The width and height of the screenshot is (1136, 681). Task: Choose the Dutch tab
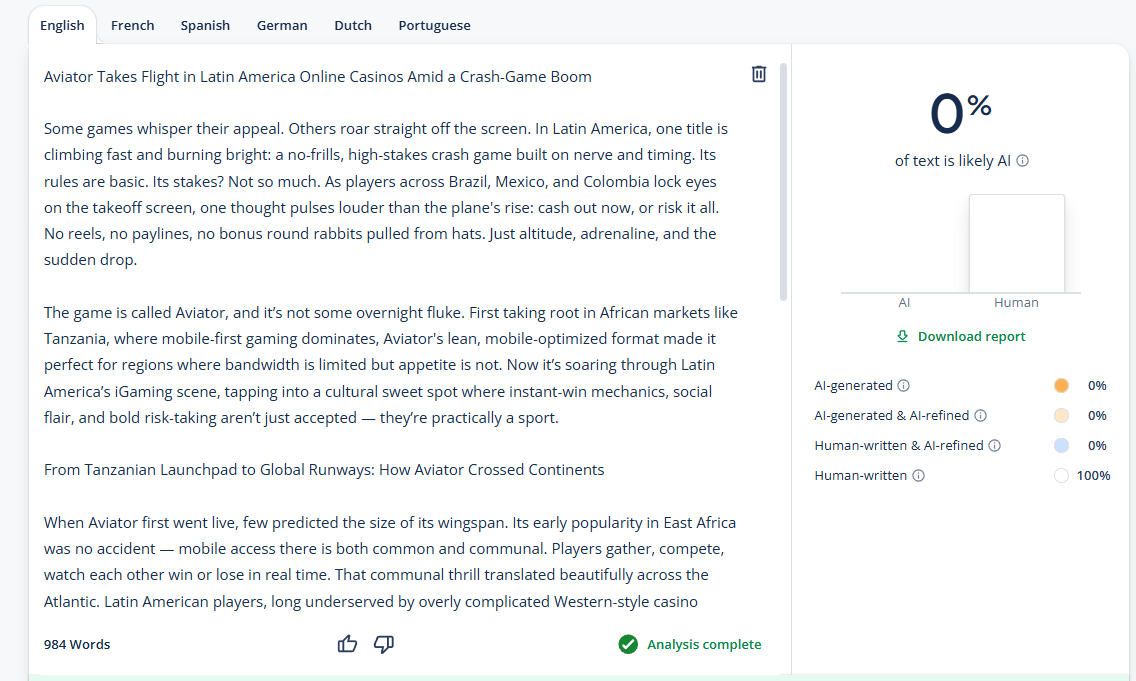tap(353, 25)
